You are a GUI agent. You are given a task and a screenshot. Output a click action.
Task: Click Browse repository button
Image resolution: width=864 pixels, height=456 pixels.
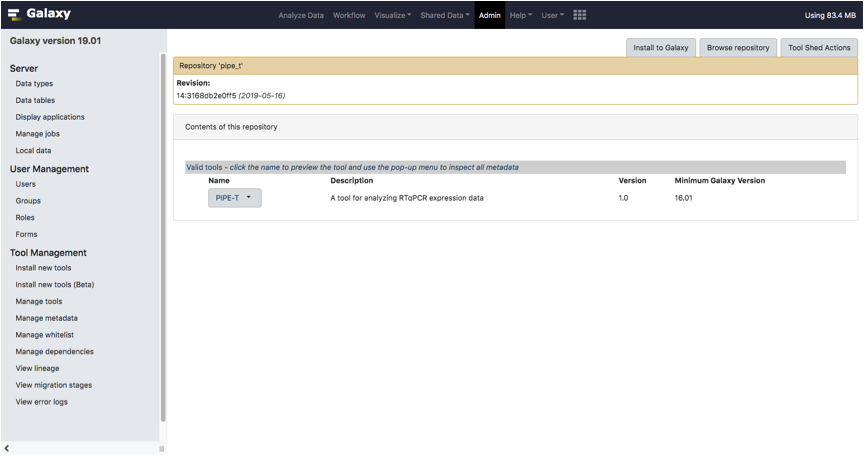(x=738, y=48)
